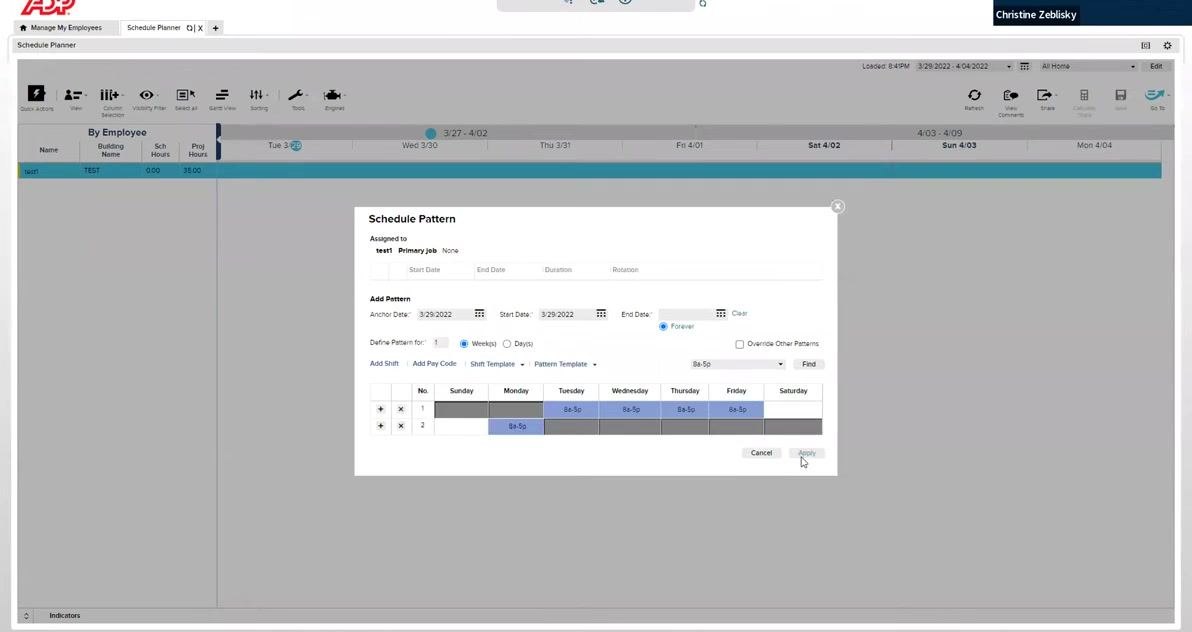Click the Refresh icon
This screenshot has width=1192, height=632.
tap(974, 95)
